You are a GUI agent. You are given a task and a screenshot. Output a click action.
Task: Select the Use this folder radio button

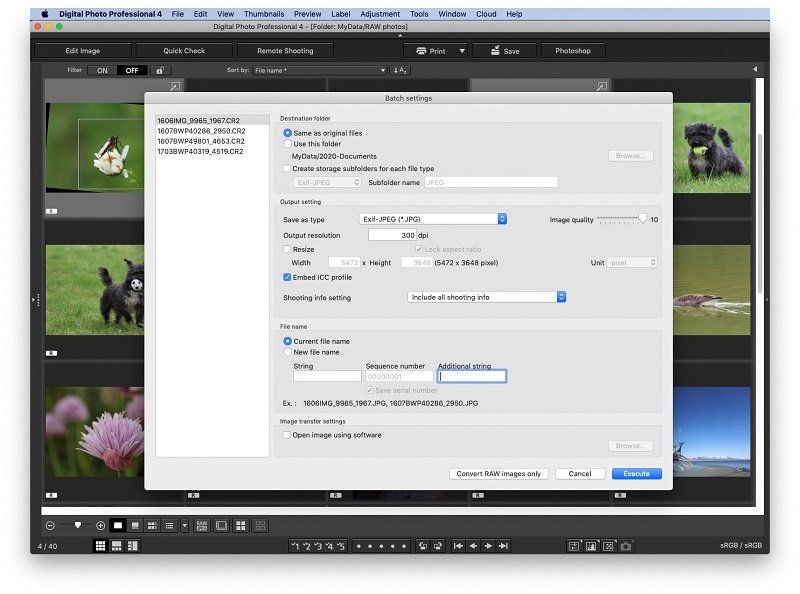pyautogui.click(x=290, y=143)
